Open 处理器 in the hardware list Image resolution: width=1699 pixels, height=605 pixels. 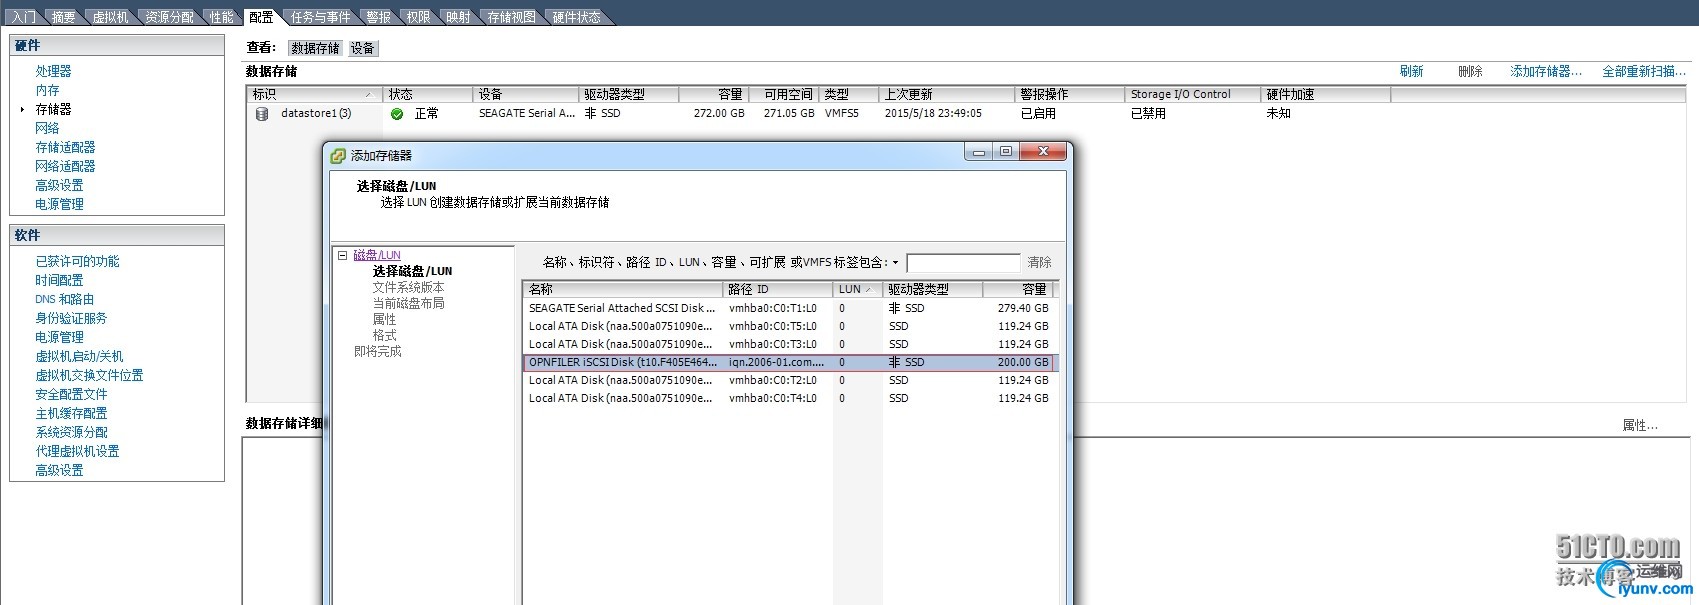pyautogui.click(x=53, y=71)
